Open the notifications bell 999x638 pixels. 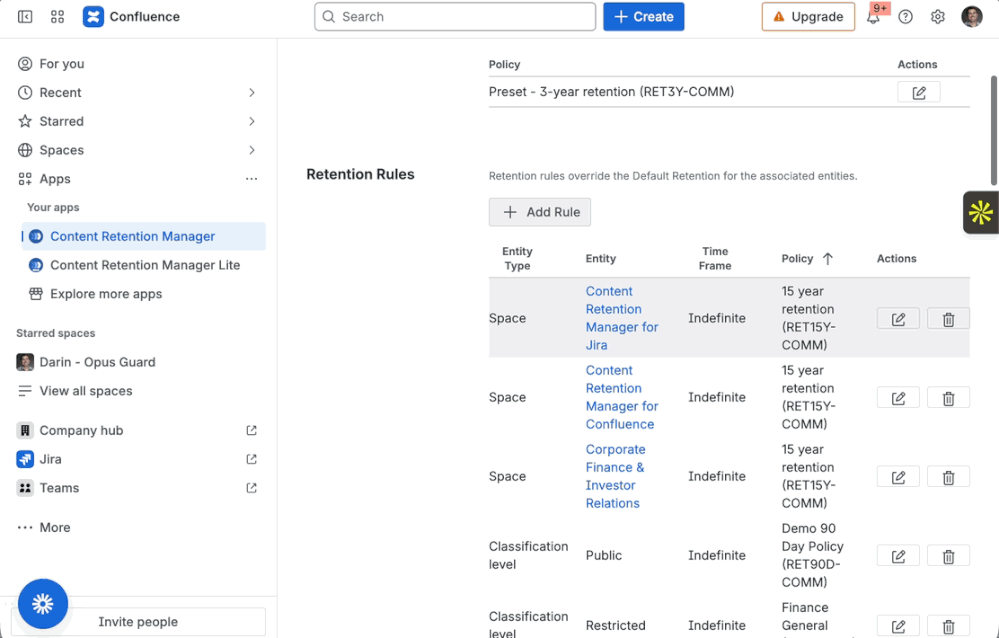[873, 17]
